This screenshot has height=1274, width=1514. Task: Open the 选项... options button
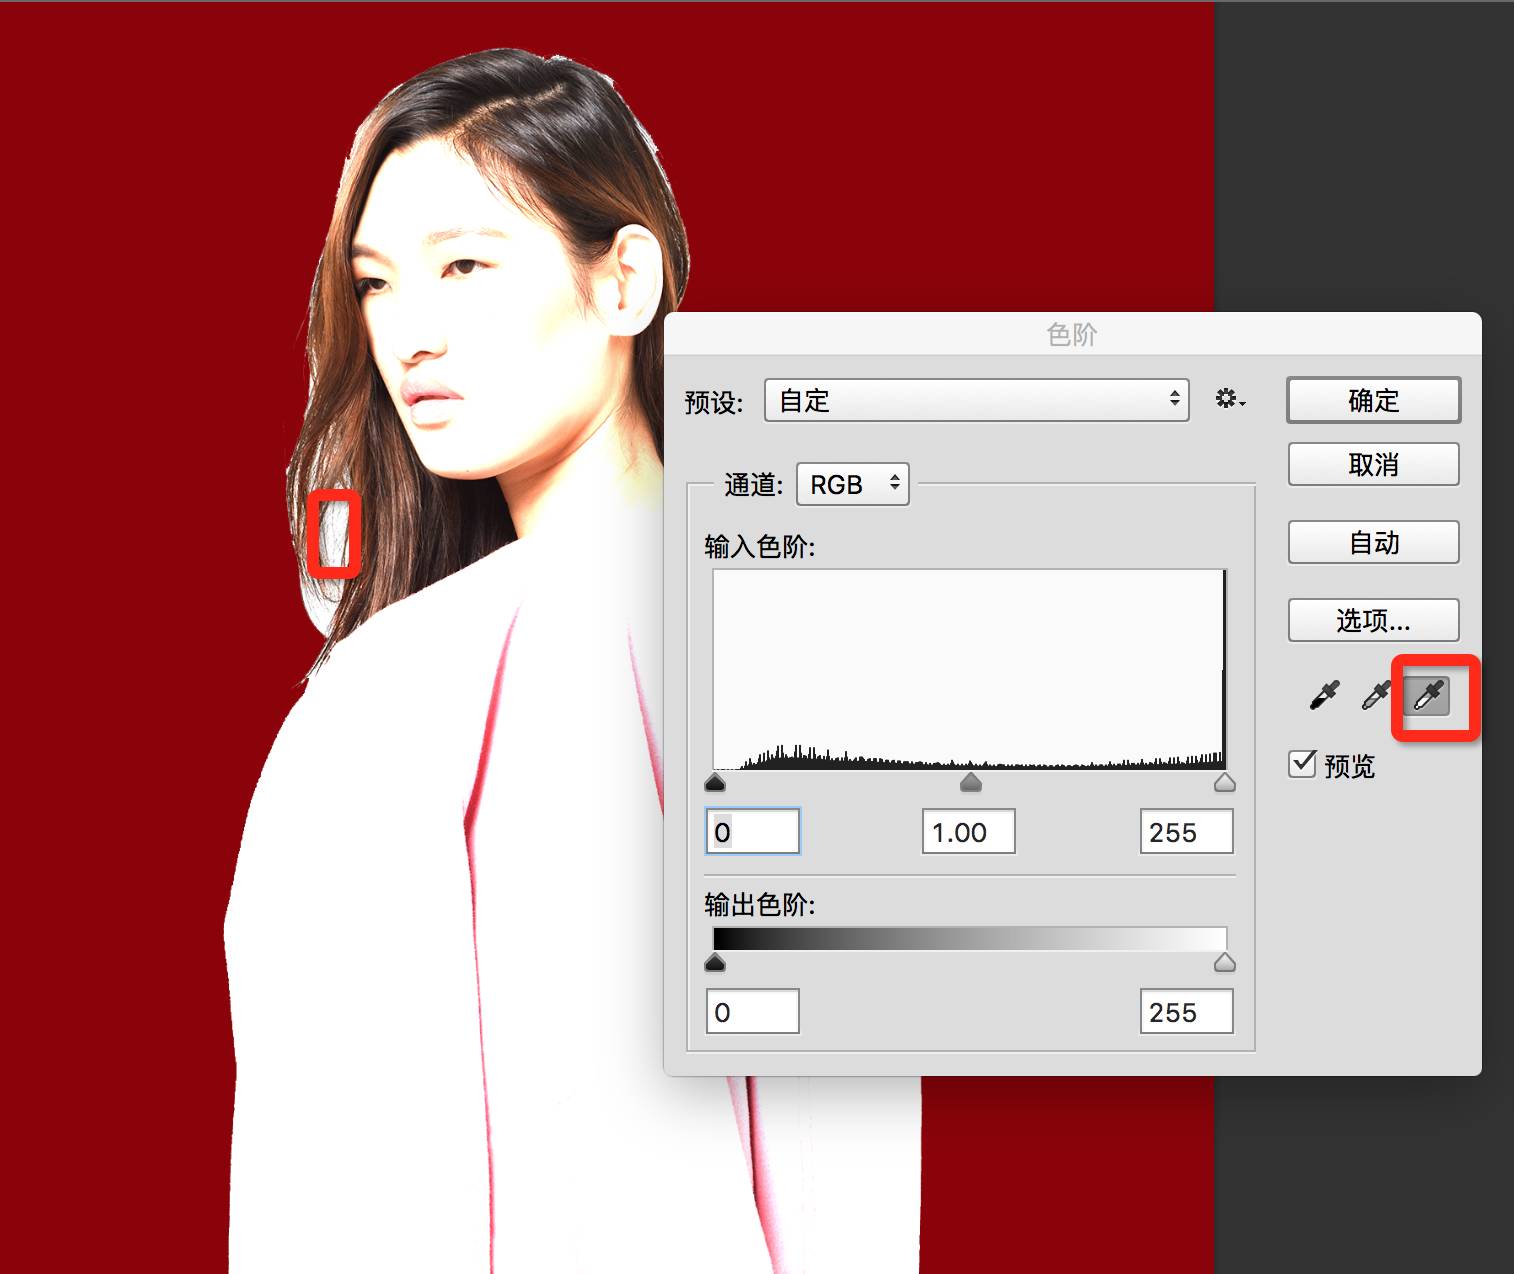(x=1373, y=620)
